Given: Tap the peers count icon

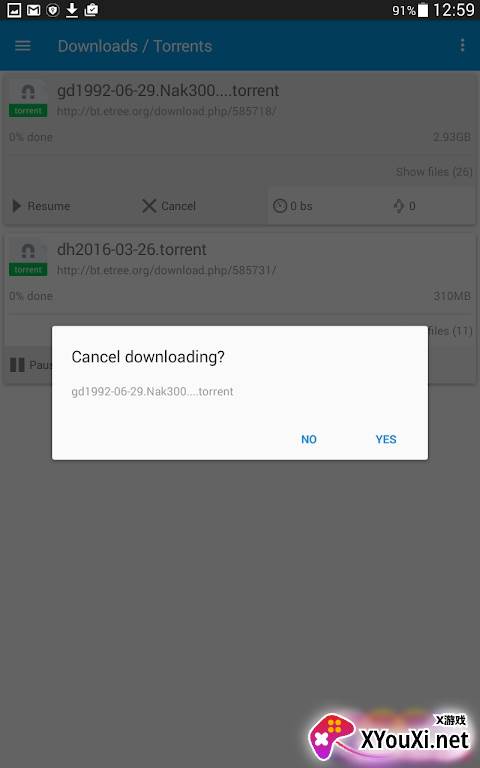Looking at the screenshot, I should (x=399, y=206).
